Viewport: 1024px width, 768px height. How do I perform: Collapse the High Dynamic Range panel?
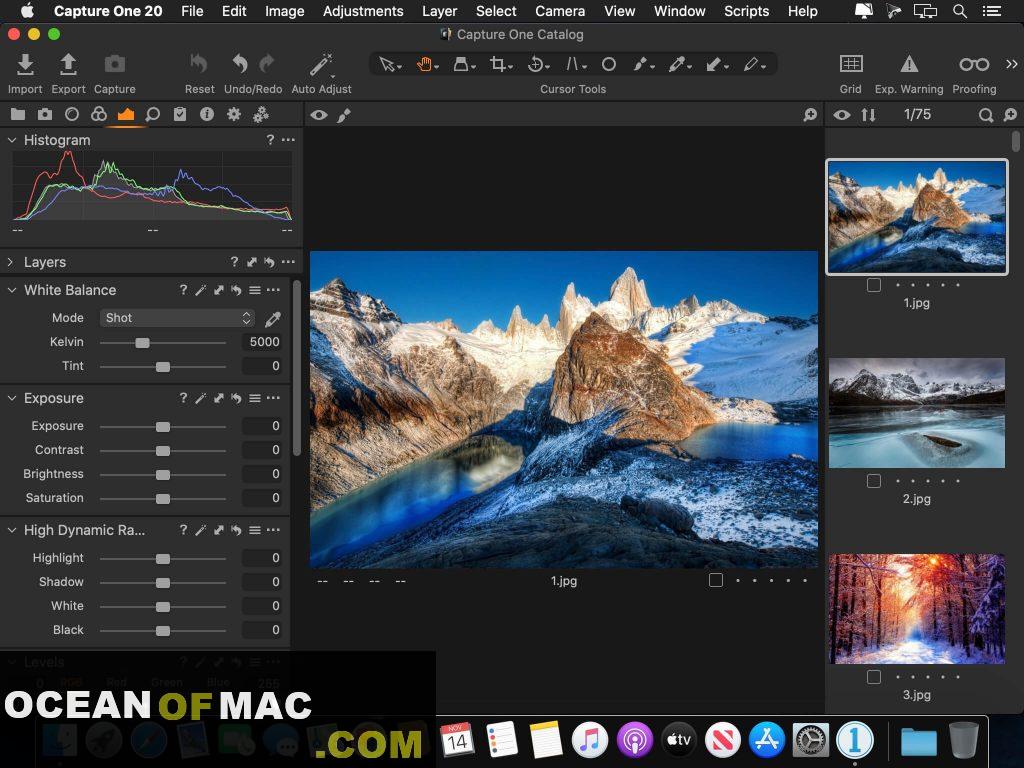pos(12,530)
